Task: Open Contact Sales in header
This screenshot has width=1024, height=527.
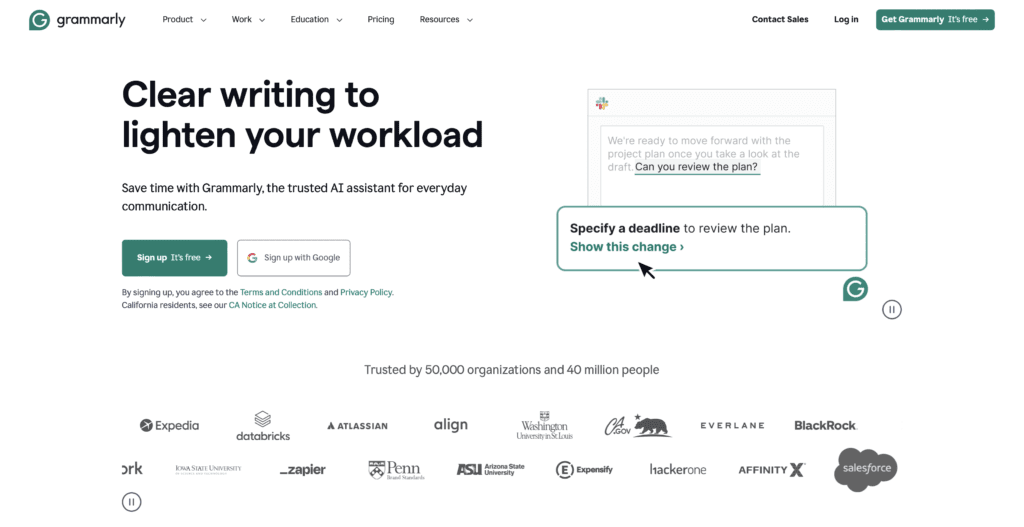Action: point(780,20)
